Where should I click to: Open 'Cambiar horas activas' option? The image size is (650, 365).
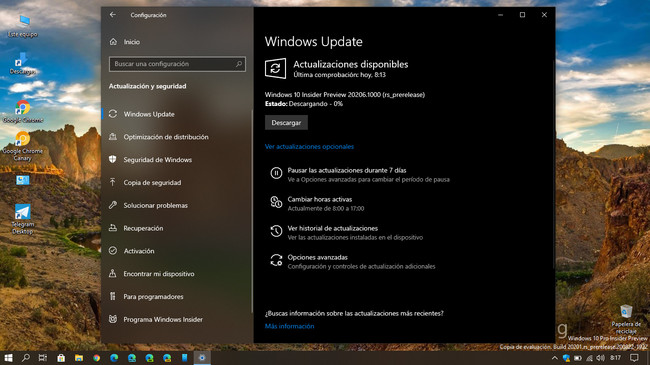click(320, 199)
